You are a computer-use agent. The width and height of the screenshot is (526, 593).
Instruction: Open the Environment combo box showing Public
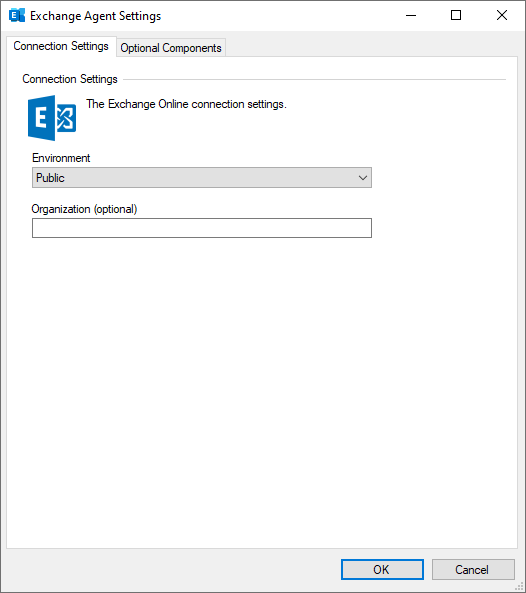coord(202,177)
